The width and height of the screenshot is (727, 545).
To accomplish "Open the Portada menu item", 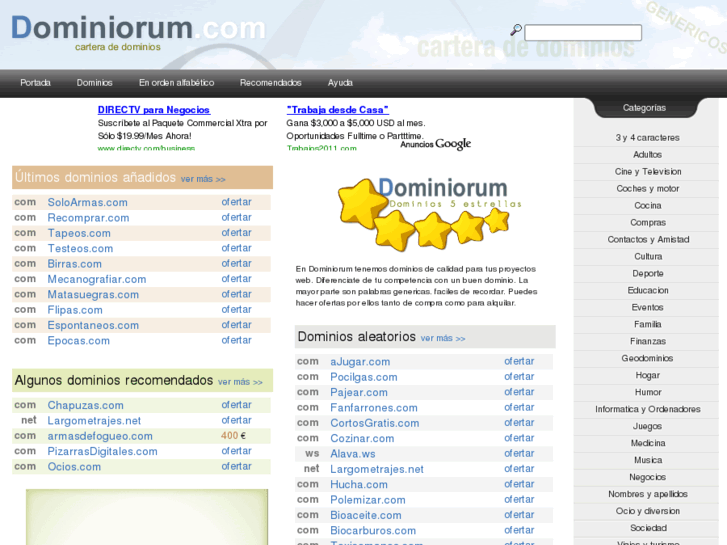I will 35,83.
